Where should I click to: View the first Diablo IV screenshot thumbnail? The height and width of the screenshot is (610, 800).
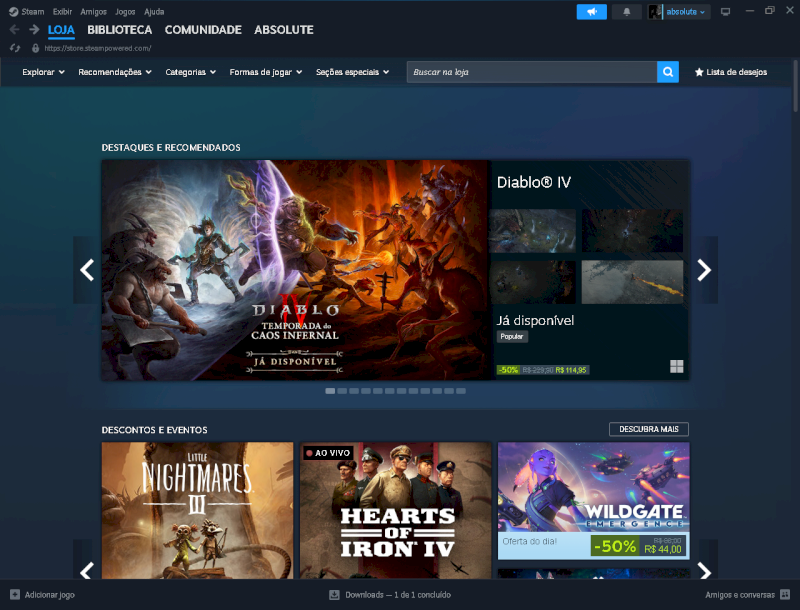coord(533,231)
